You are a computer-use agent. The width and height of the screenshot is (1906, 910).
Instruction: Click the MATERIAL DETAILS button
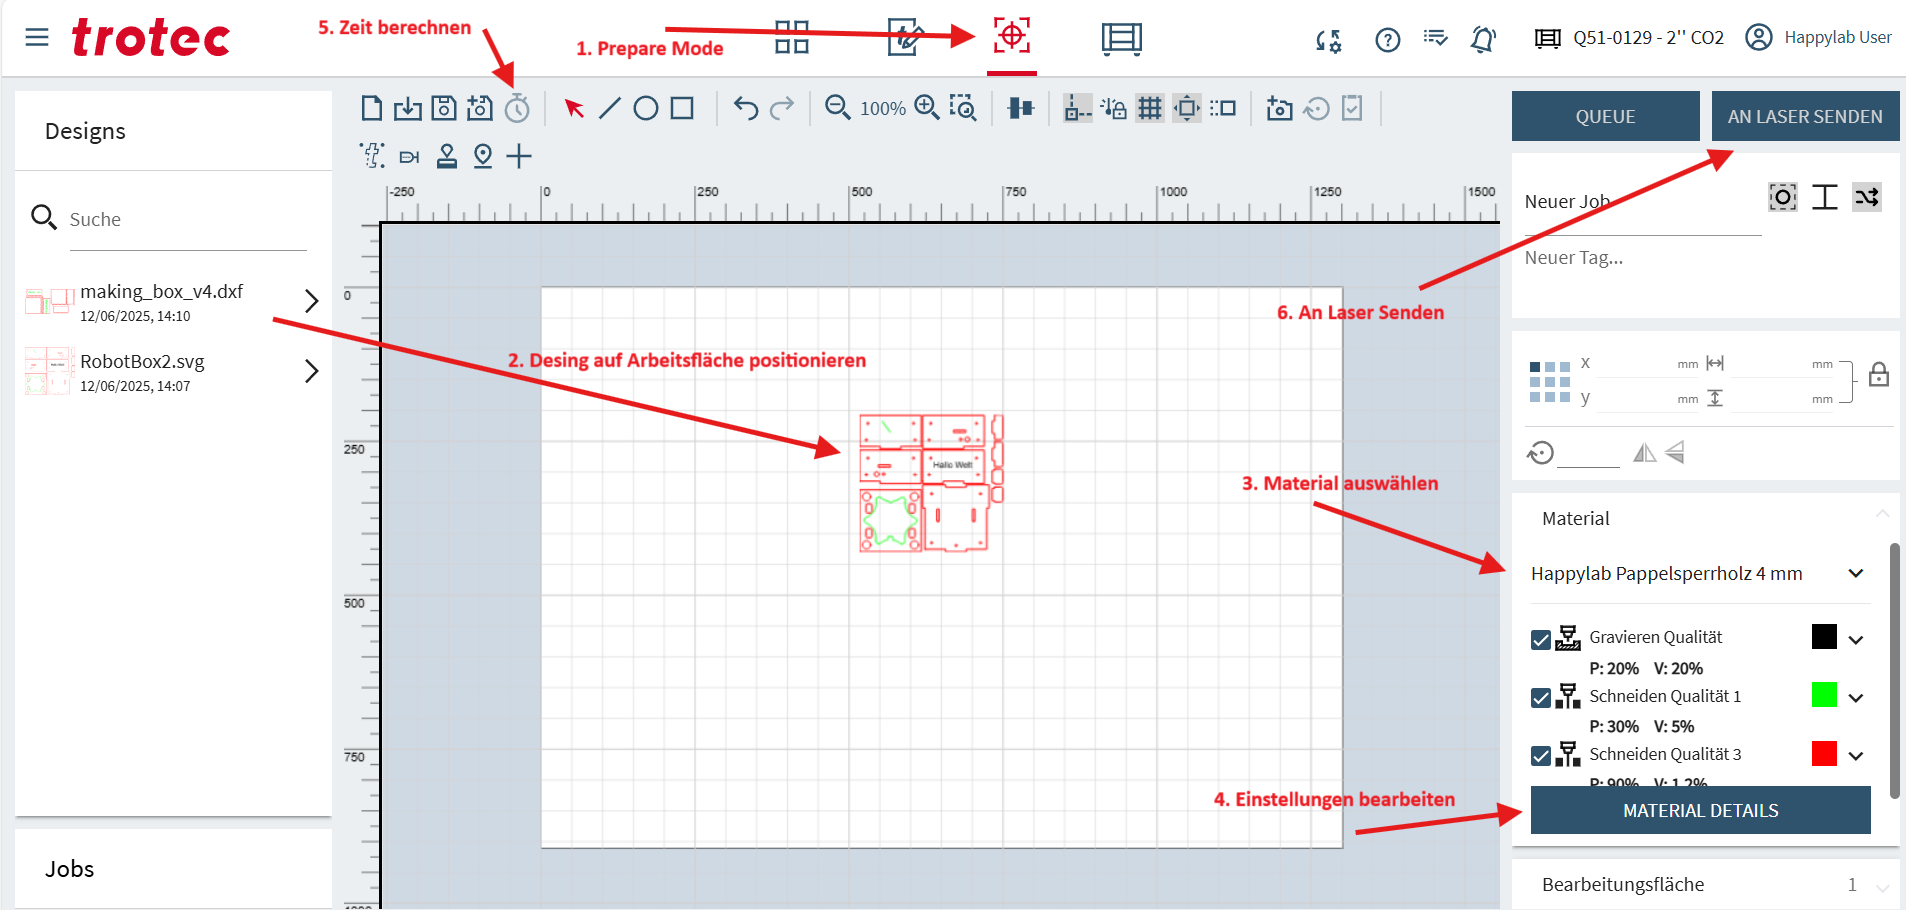click(1700, 810)
